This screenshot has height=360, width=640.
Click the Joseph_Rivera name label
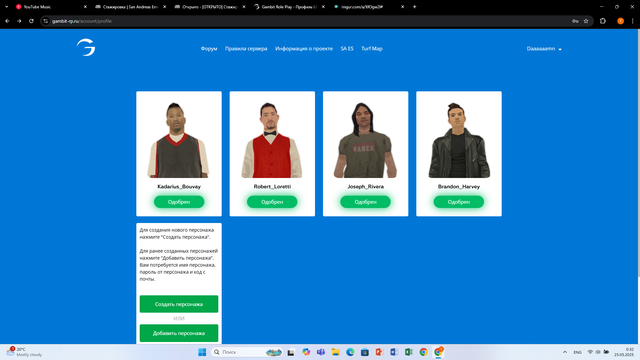click(365, 187)
